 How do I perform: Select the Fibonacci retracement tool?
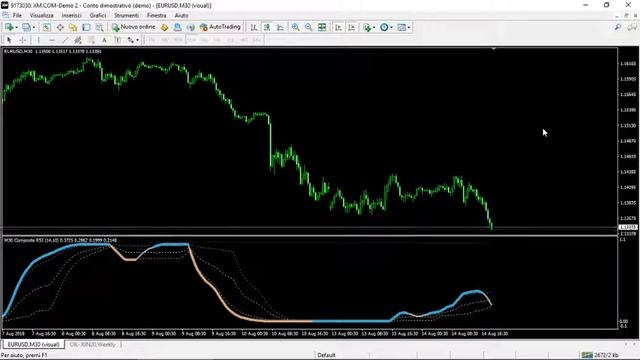tap(91, 40)
